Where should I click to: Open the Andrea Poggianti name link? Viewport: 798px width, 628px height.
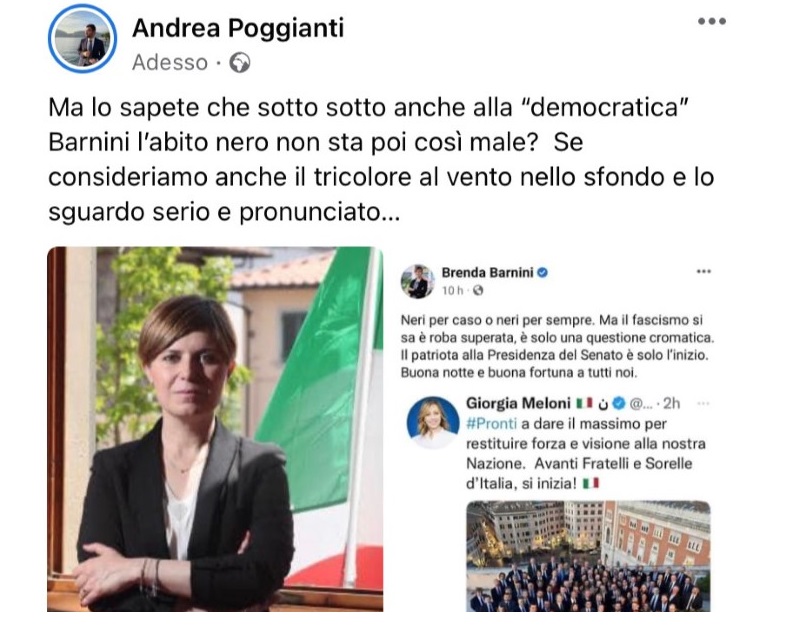click(238, 28)
